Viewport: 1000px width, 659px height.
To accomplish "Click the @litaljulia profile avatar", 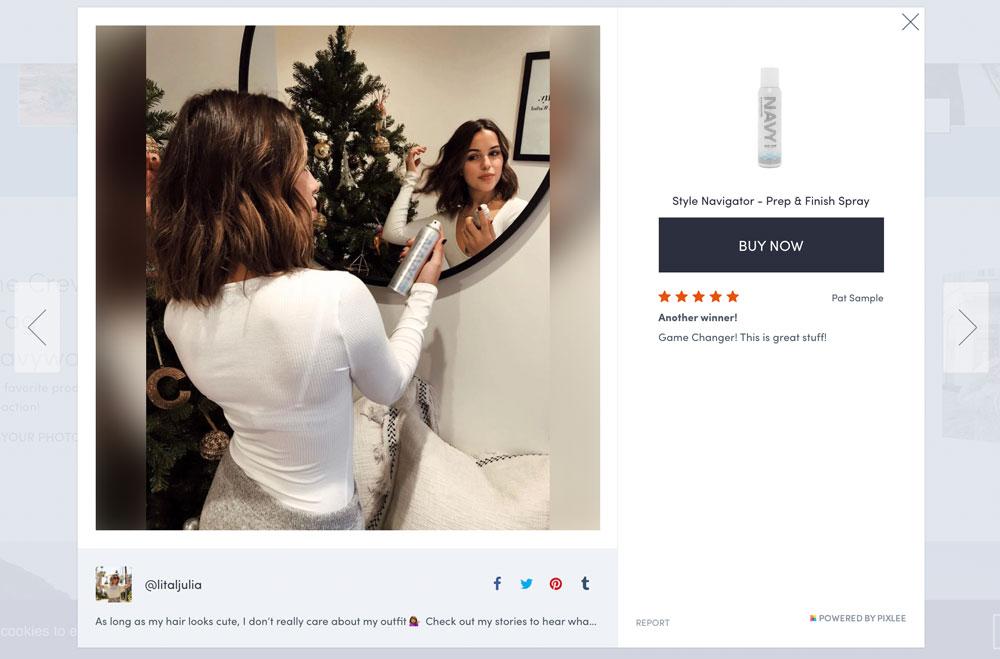I will tap(114, 584).
